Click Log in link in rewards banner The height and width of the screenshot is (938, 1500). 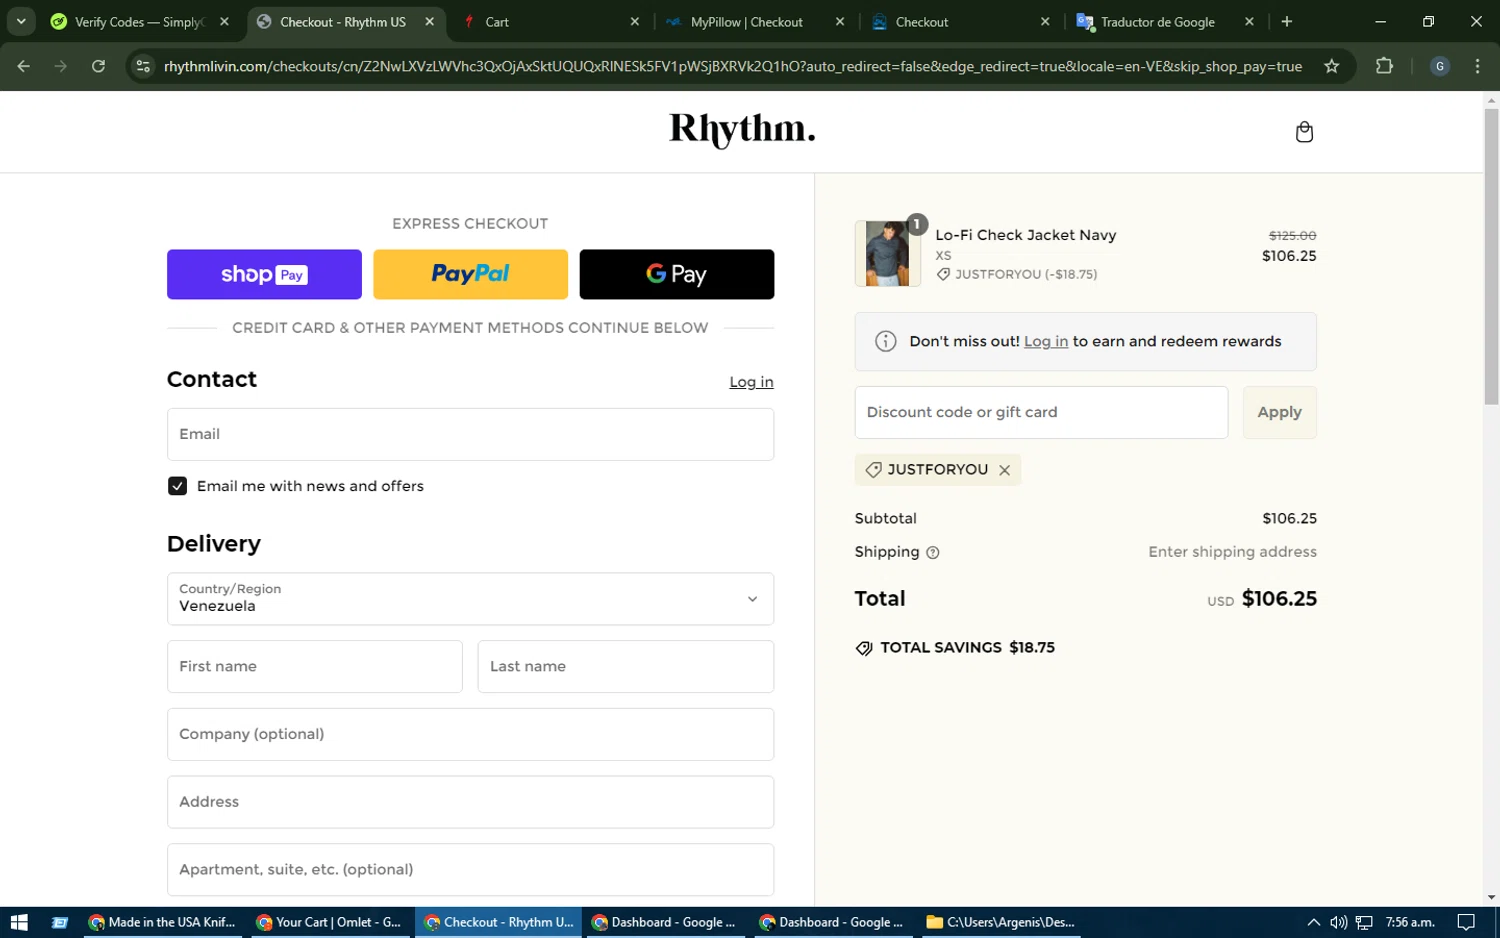[1045, 342]
